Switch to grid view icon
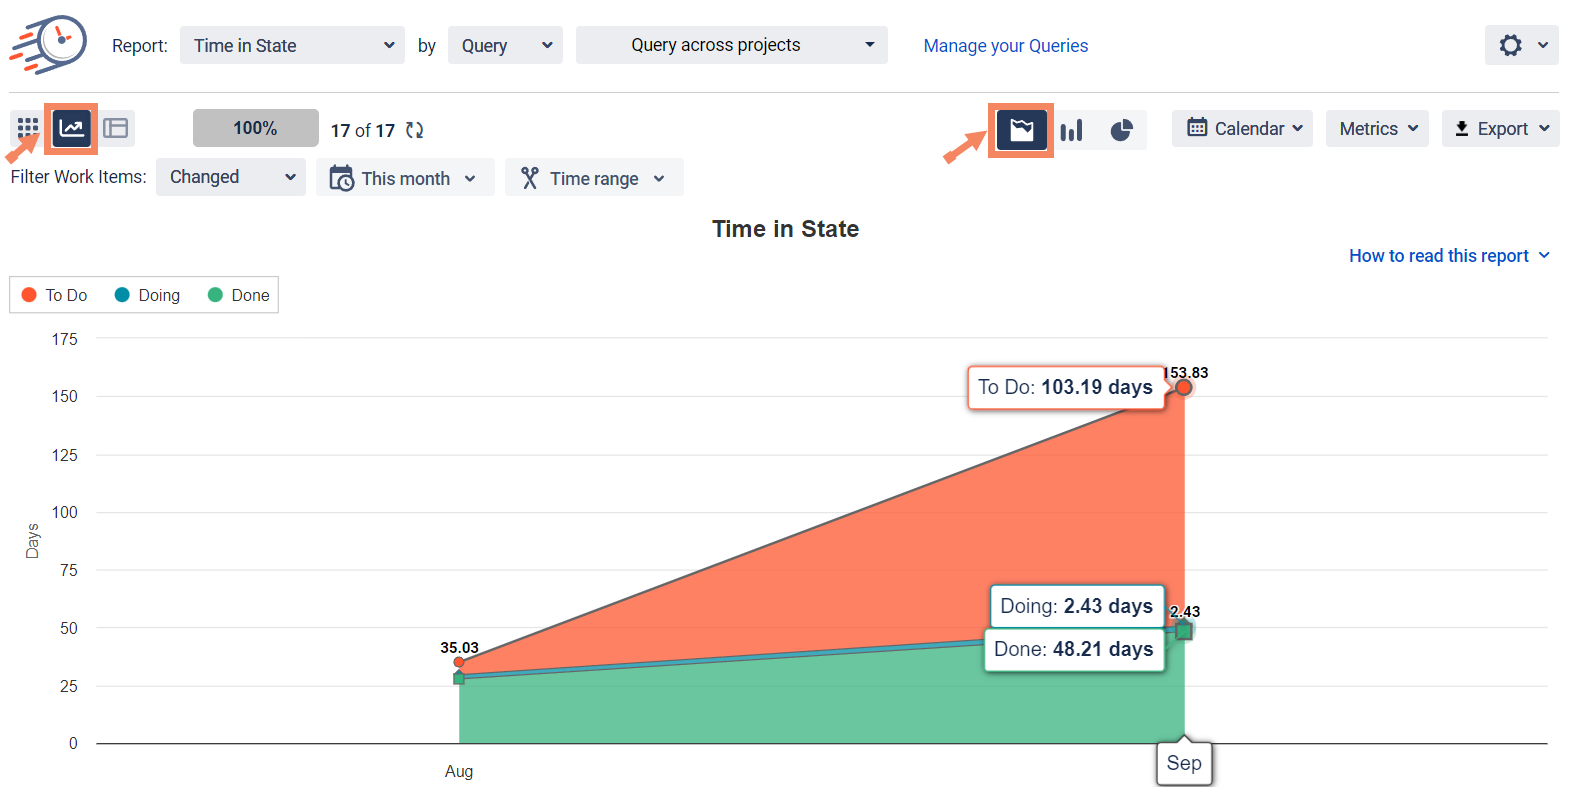This screenshot has width=1572, height=799. coord(28,128)
